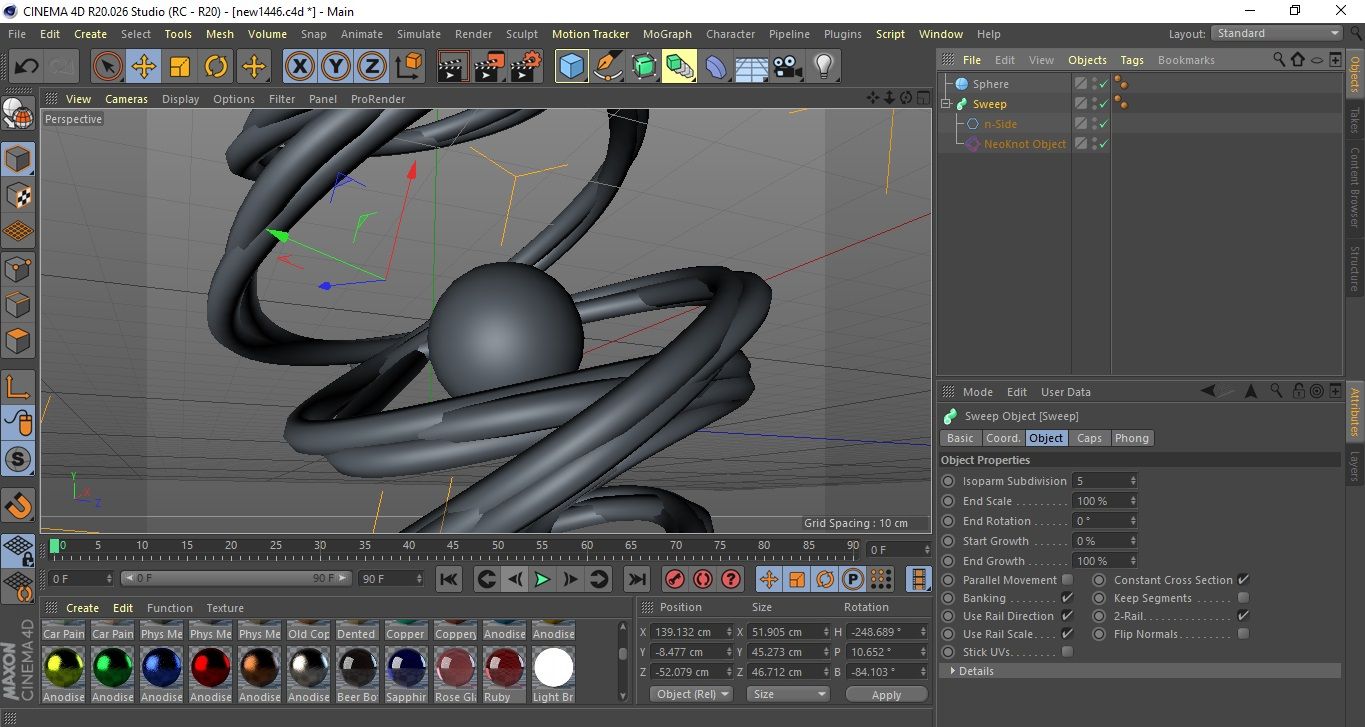Click Go to End of animation
The width and height of the screenshot is (1365, 727).
[636, 579]
